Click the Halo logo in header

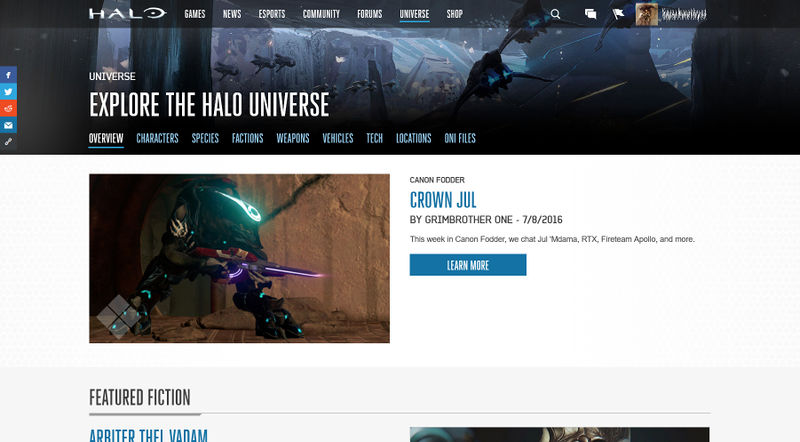pos(128,14)
